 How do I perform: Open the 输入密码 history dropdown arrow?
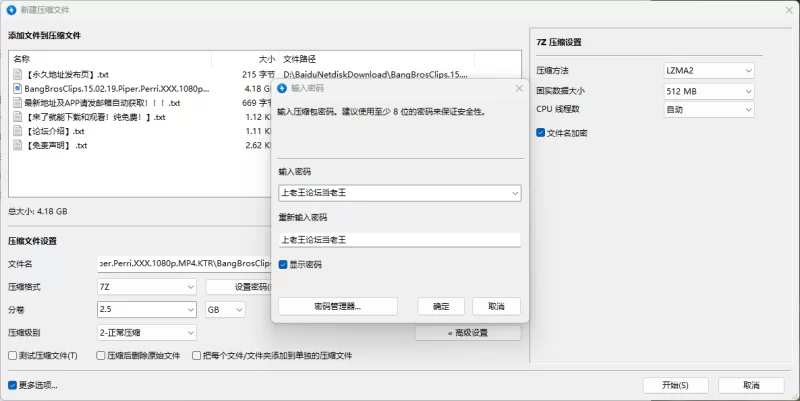515,193
